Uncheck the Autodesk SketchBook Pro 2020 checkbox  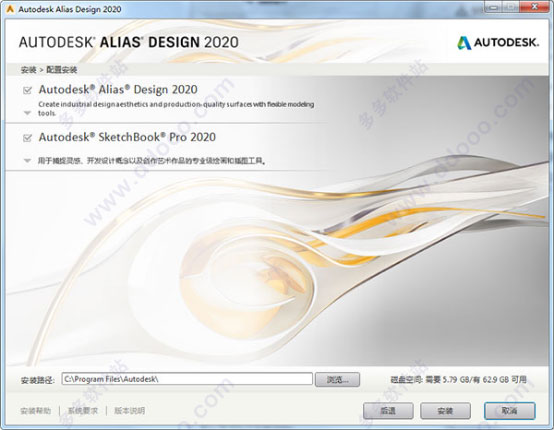click(x=27, y=138)
